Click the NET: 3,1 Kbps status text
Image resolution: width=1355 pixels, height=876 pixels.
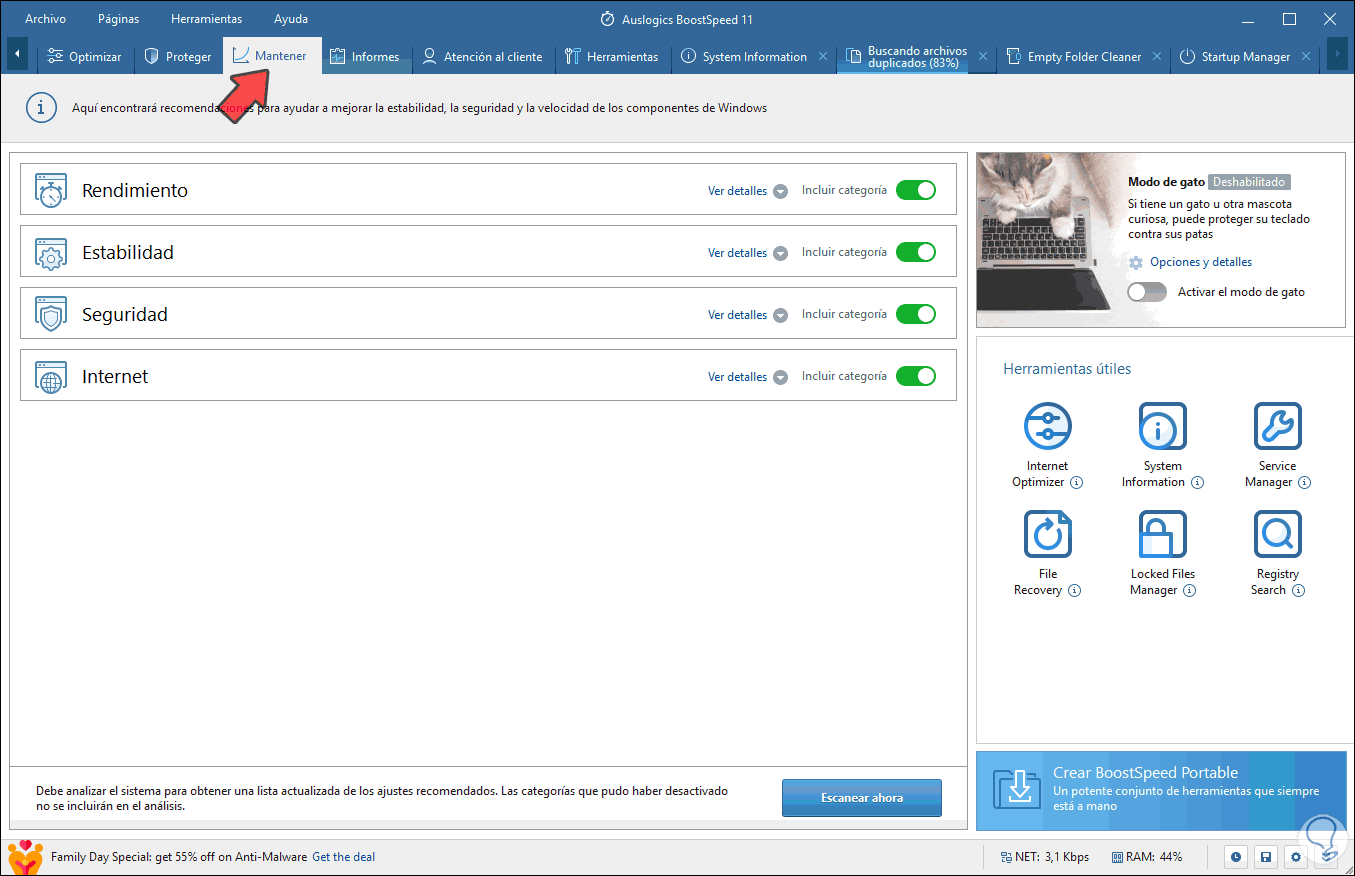point(1053,857)
